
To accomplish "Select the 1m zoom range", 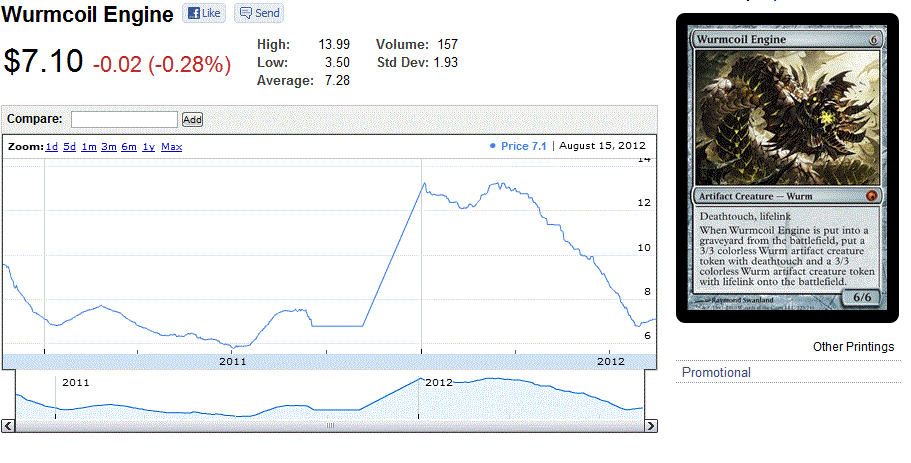I will 89,147.
